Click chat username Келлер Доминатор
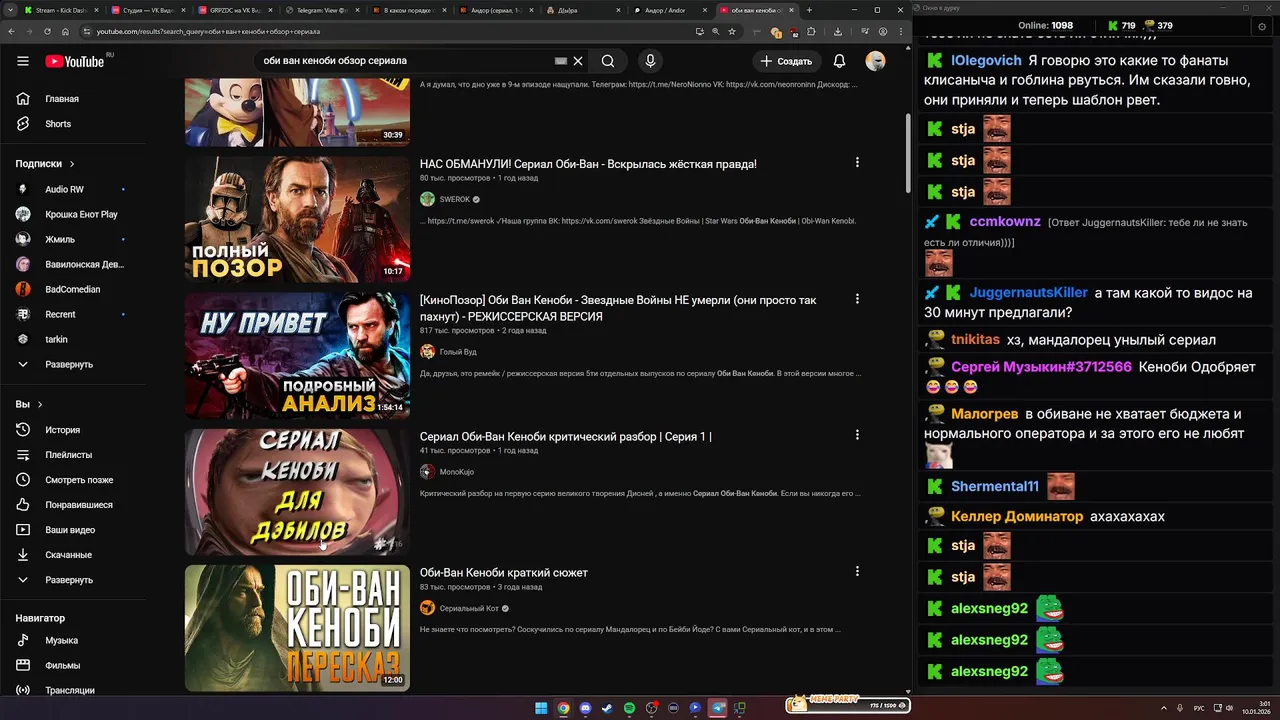Image resolution: width=1280 pixels, height=720 pixels. 1017,517
